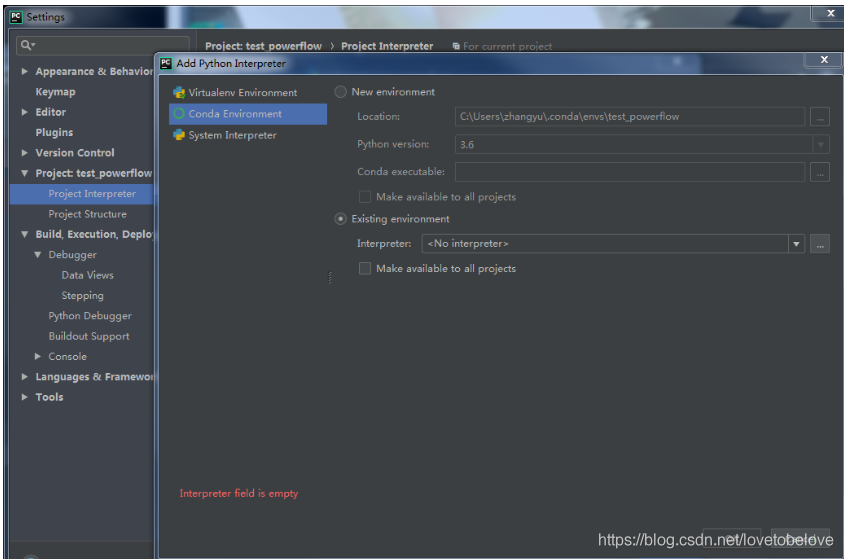The image size is (844, 559).
Task: Open Plugins settings page
Action: 54,132
